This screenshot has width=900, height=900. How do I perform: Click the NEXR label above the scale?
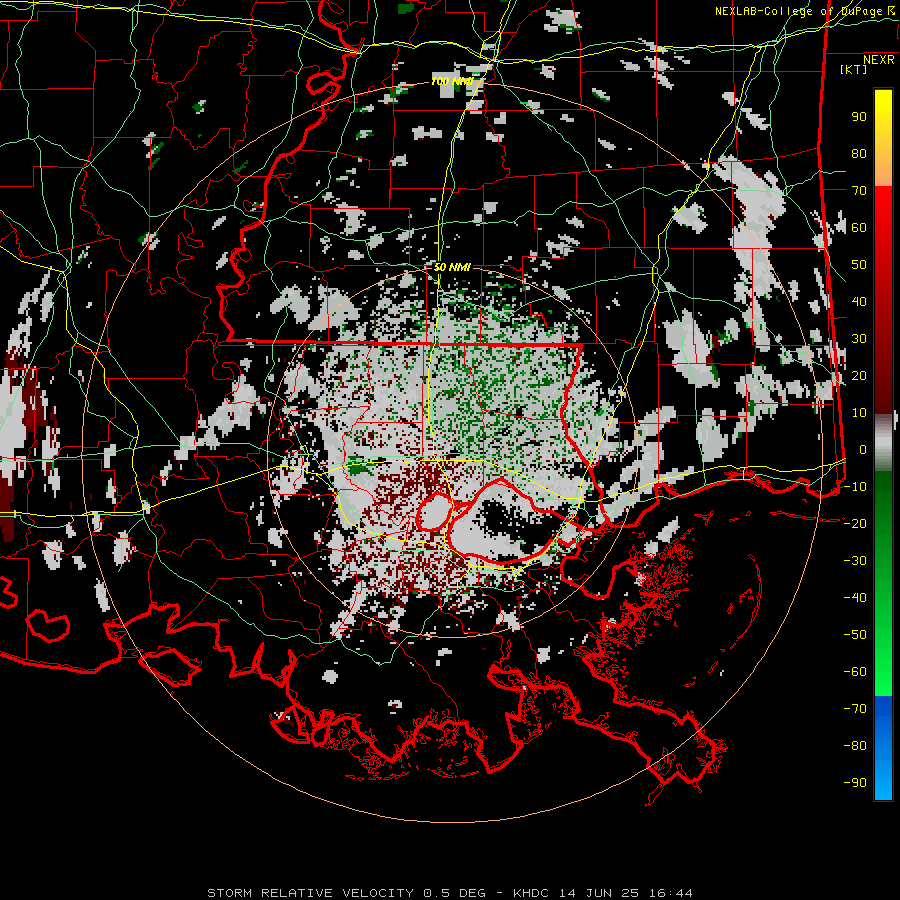(879, 60)
